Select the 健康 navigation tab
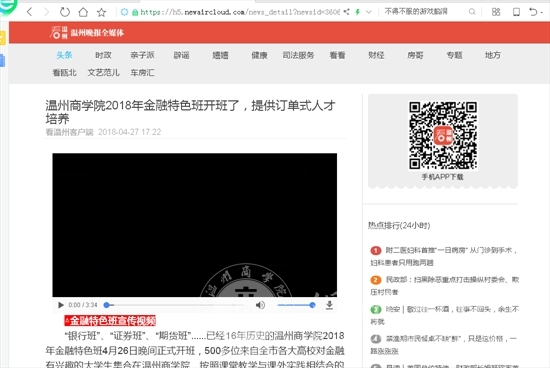This screenshot has height=368, width=550. tap(259, 55)
